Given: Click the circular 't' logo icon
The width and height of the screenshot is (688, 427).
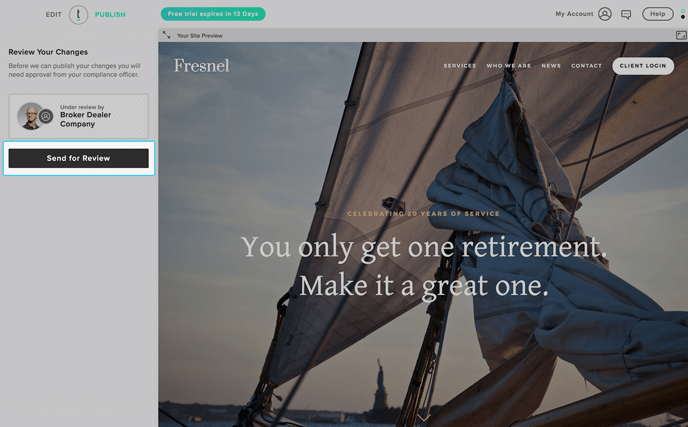Looking at the screenshot, I should 78,14.
